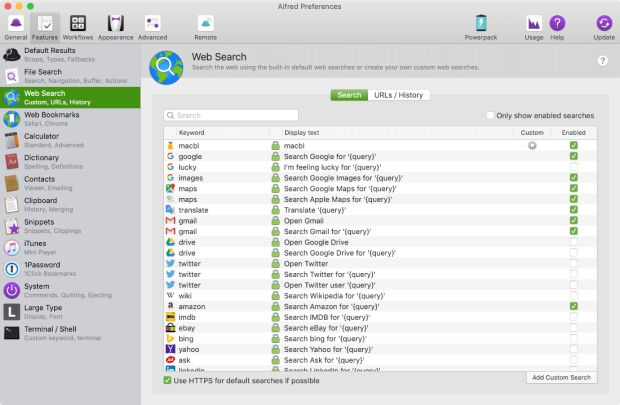Enable the yahoo search checkbox
Viewport: 620px width, 405px height.
tap(574, 349)
